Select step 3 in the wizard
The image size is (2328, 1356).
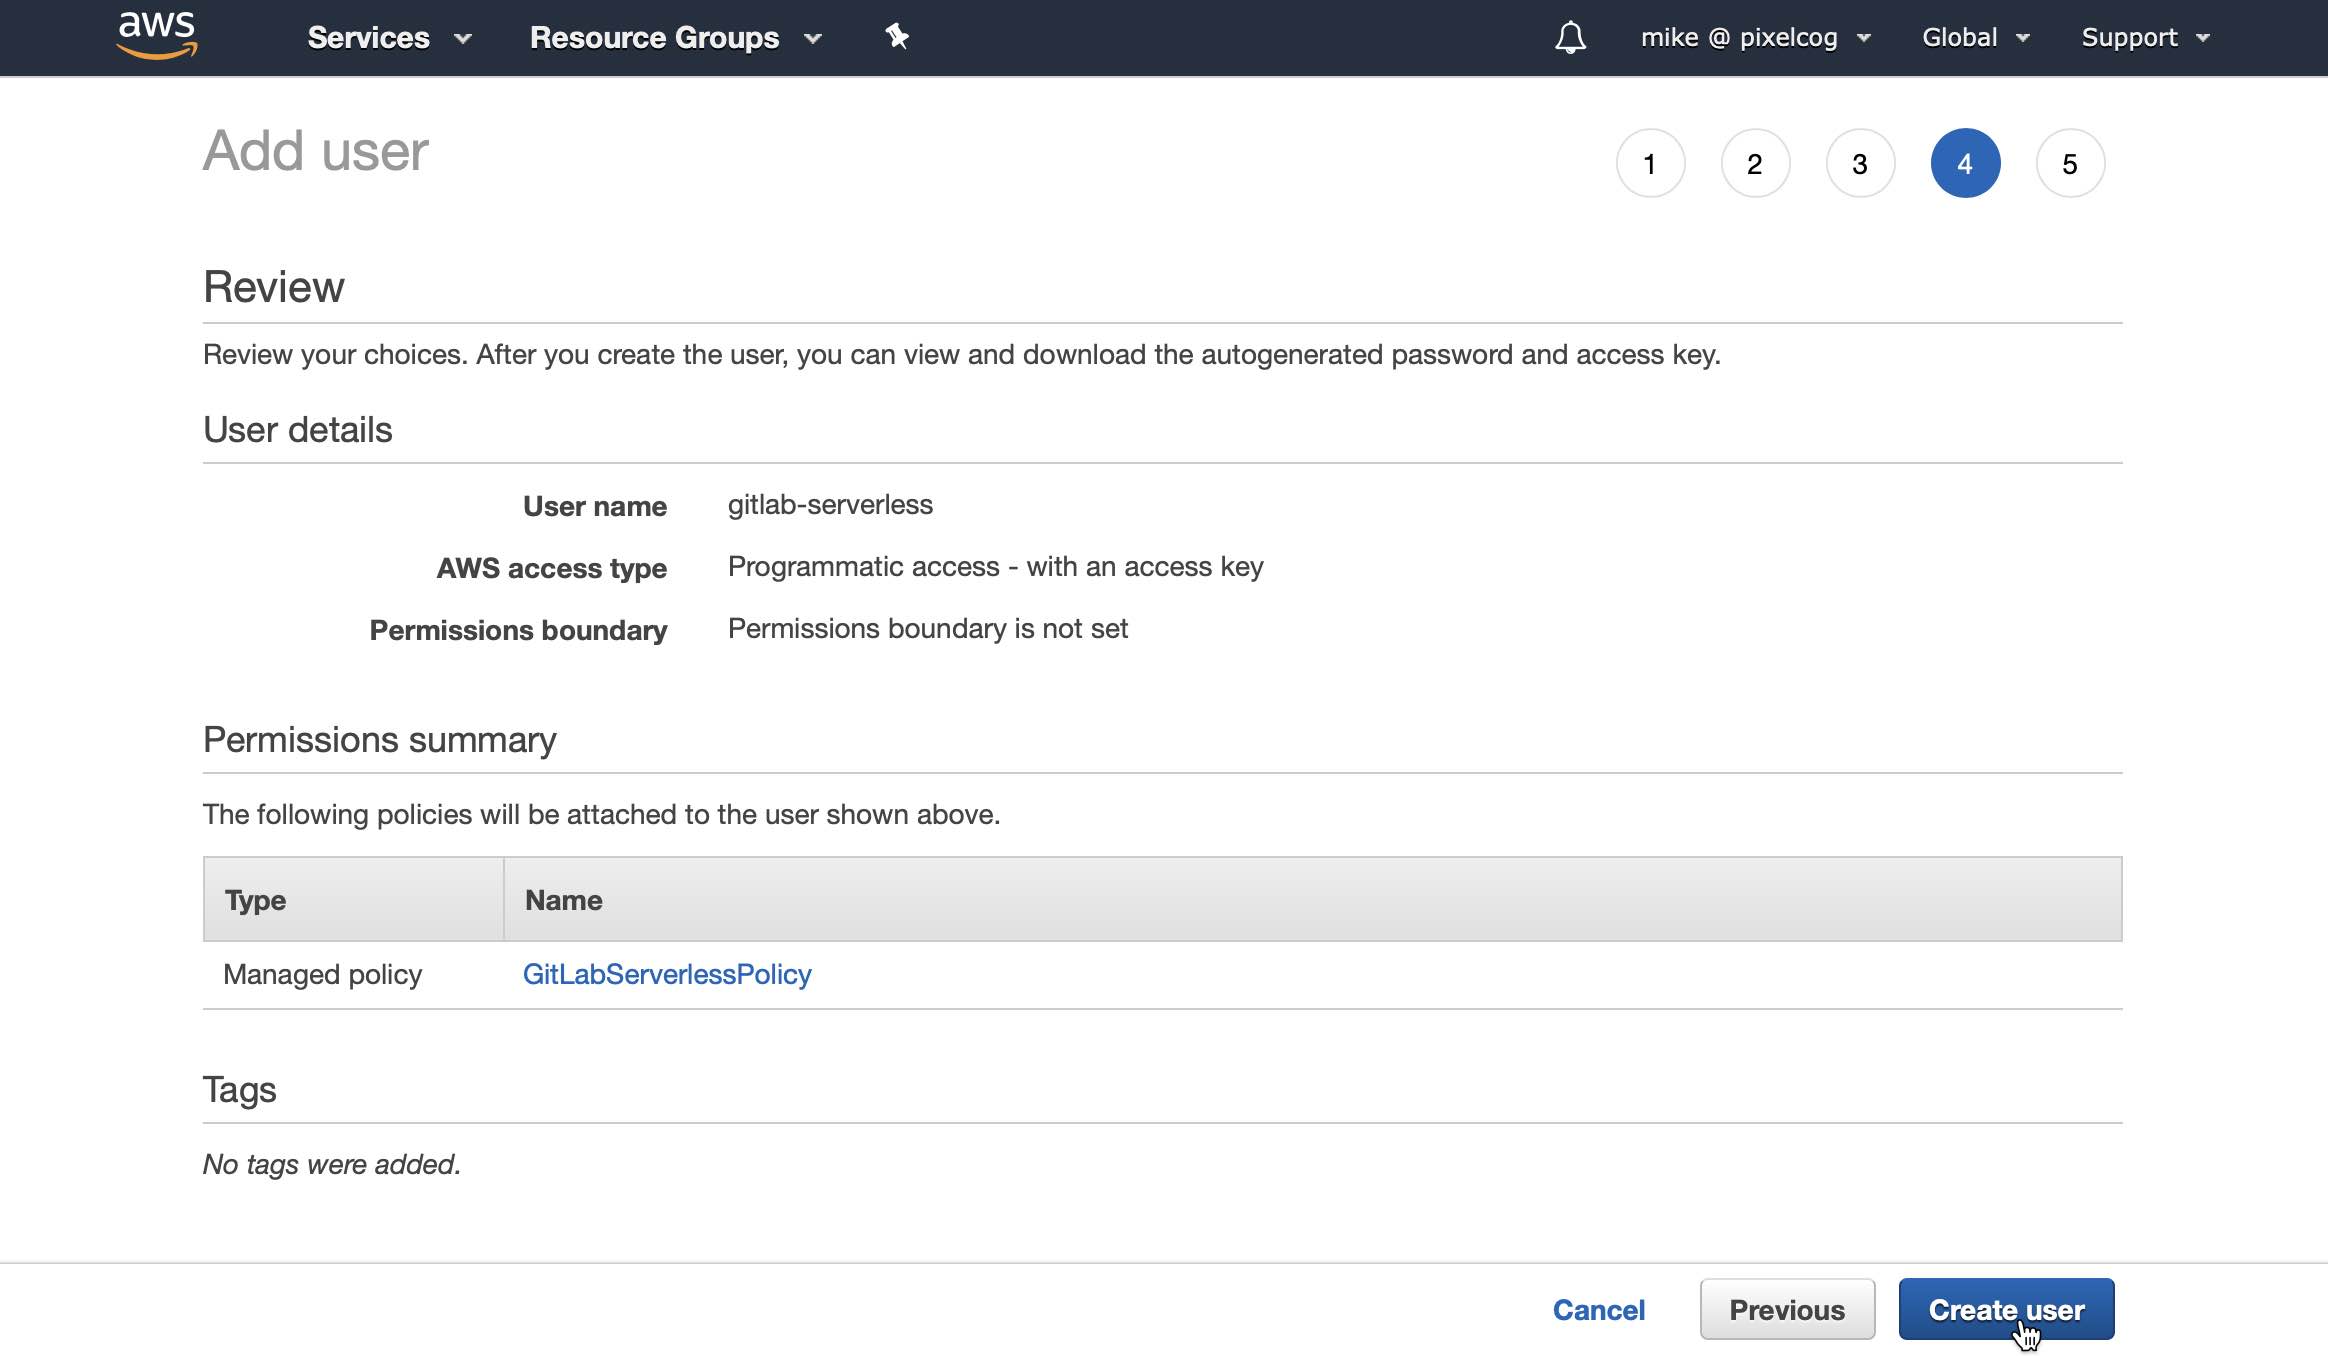(x=1860, y=161)
